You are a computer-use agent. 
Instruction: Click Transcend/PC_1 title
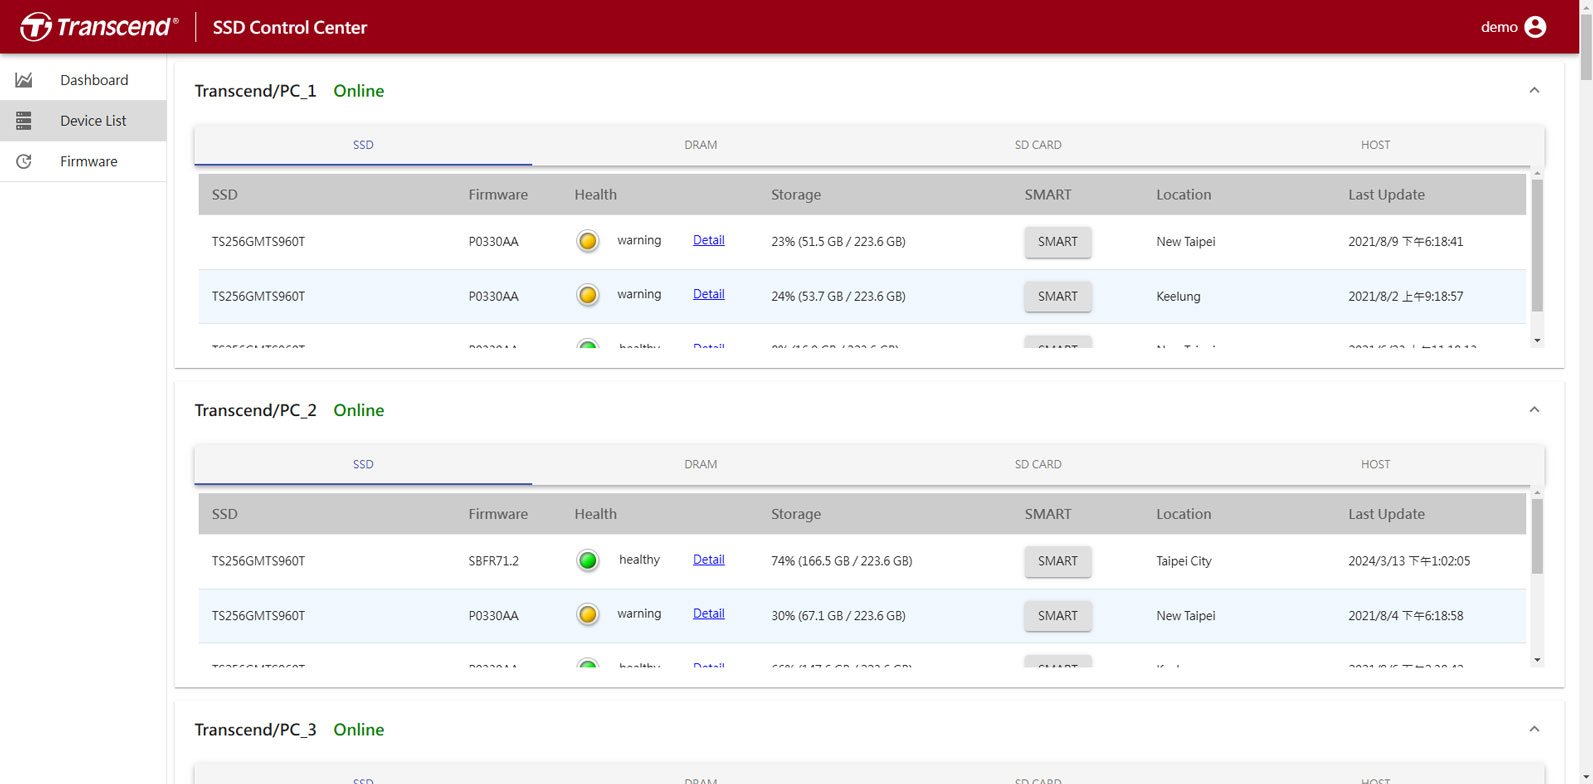[x=255, y=91]
